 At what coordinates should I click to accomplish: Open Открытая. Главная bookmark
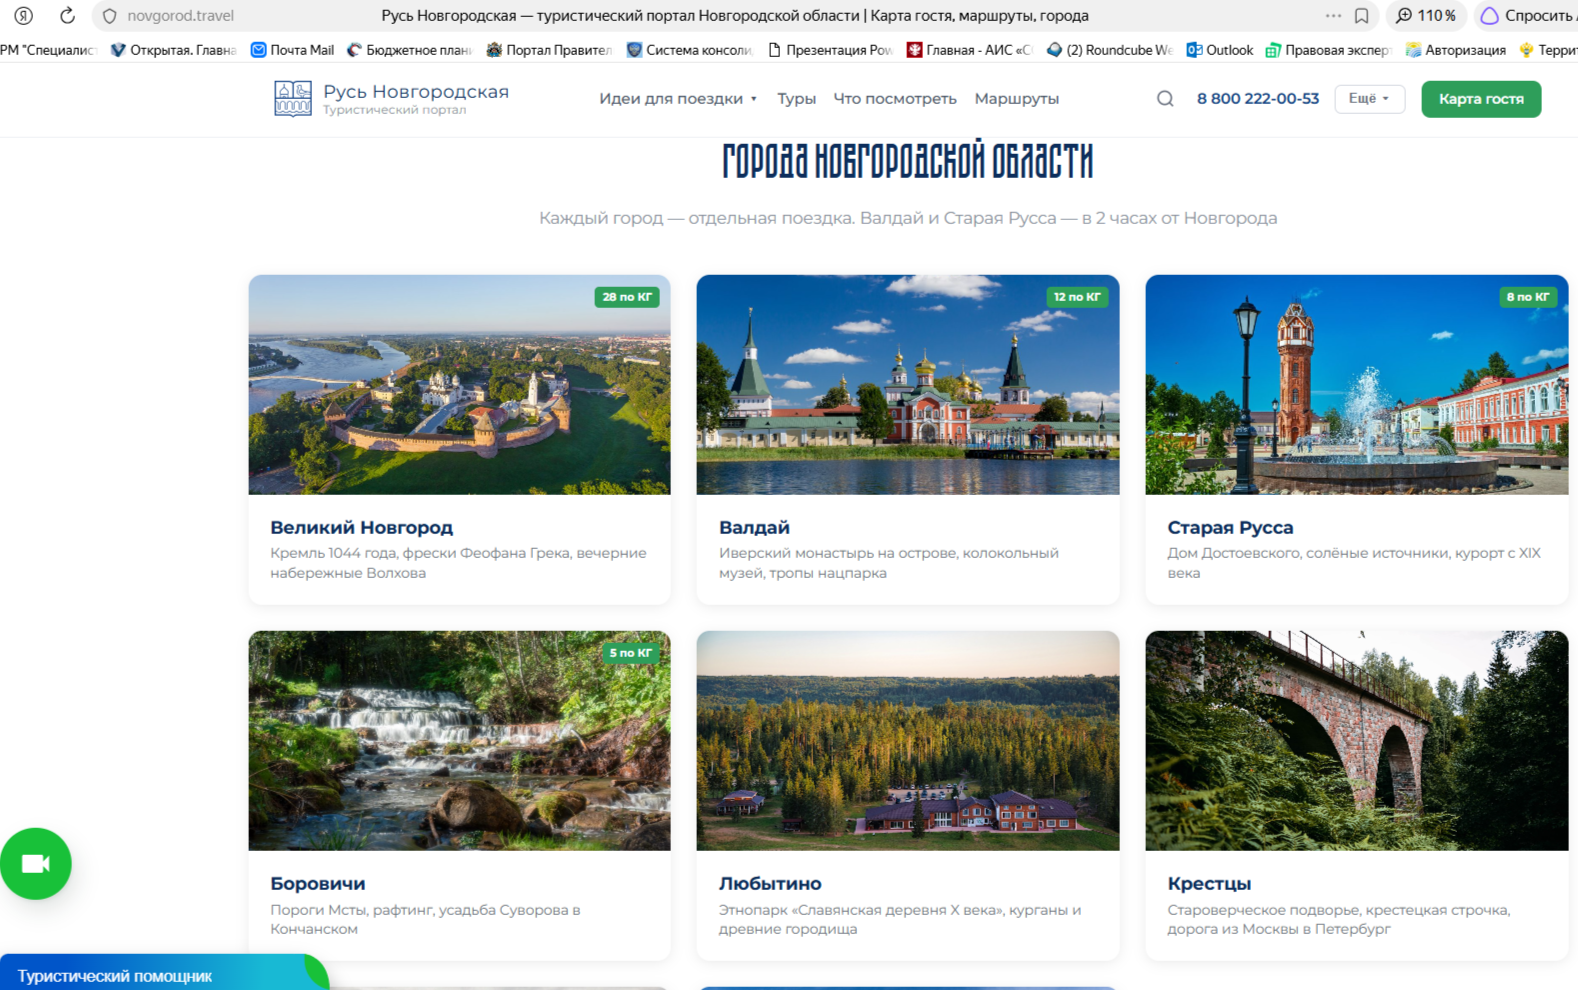174,50
